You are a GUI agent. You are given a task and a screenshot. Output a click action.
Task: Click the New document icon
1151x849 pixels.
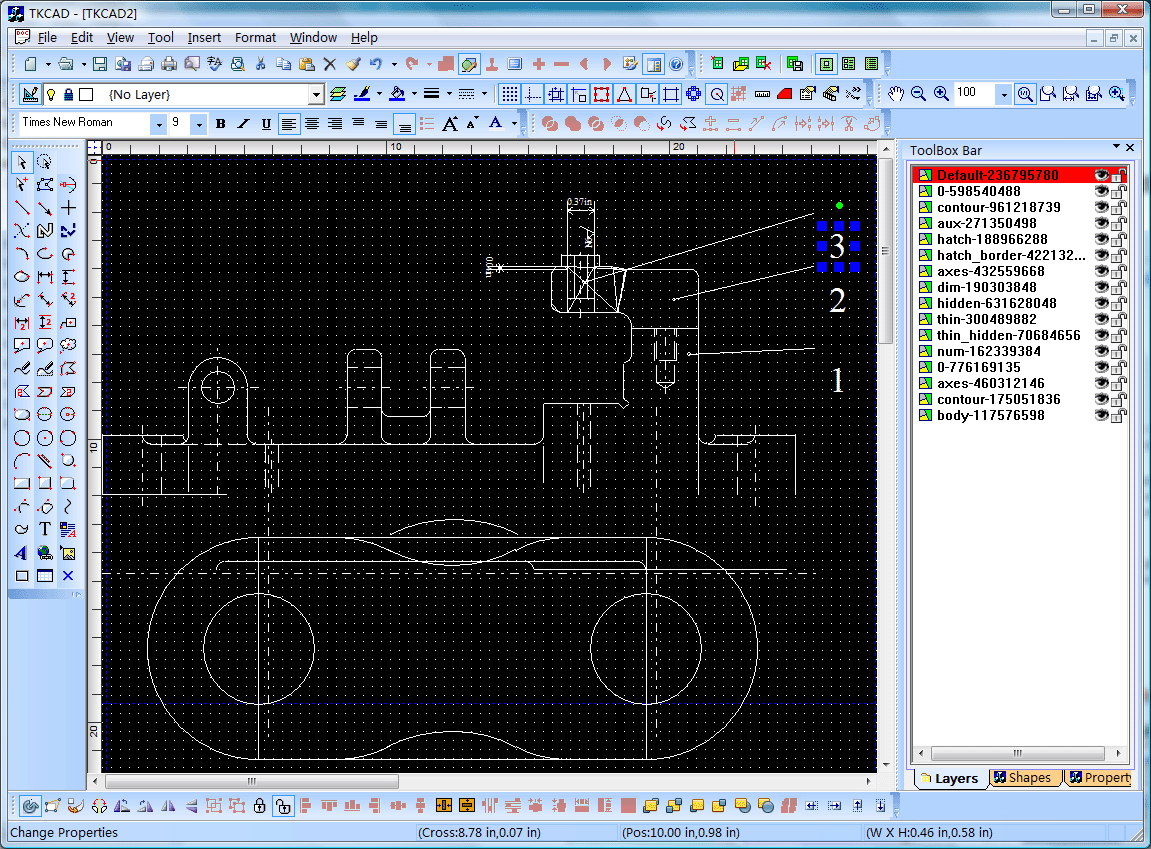click(31, 65)
